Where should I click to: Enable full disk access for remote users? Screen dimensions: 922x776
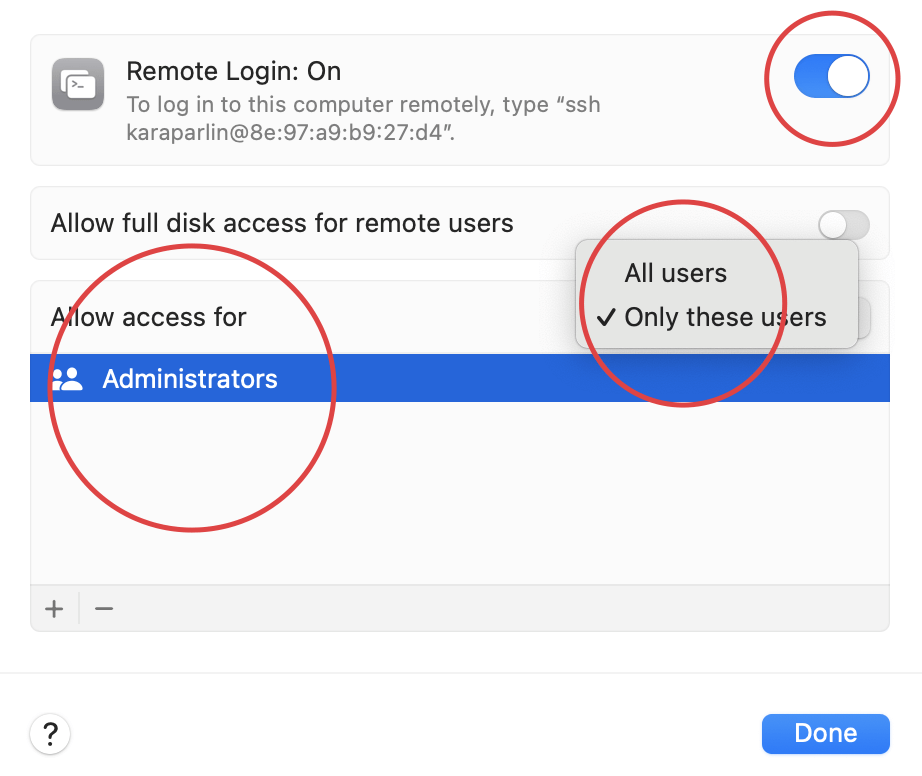pyautogui.click(x=843, y=225)
